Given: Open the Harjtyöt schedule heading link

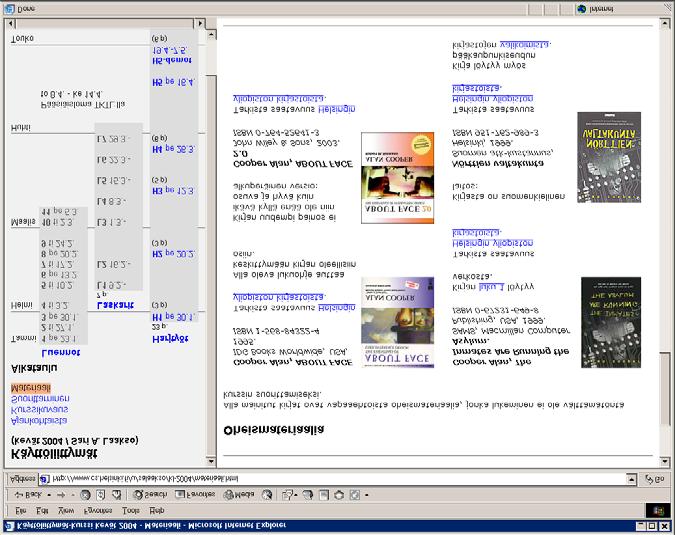Looking at the screenshot, I should pyautogui.click(x=170, y=339).
